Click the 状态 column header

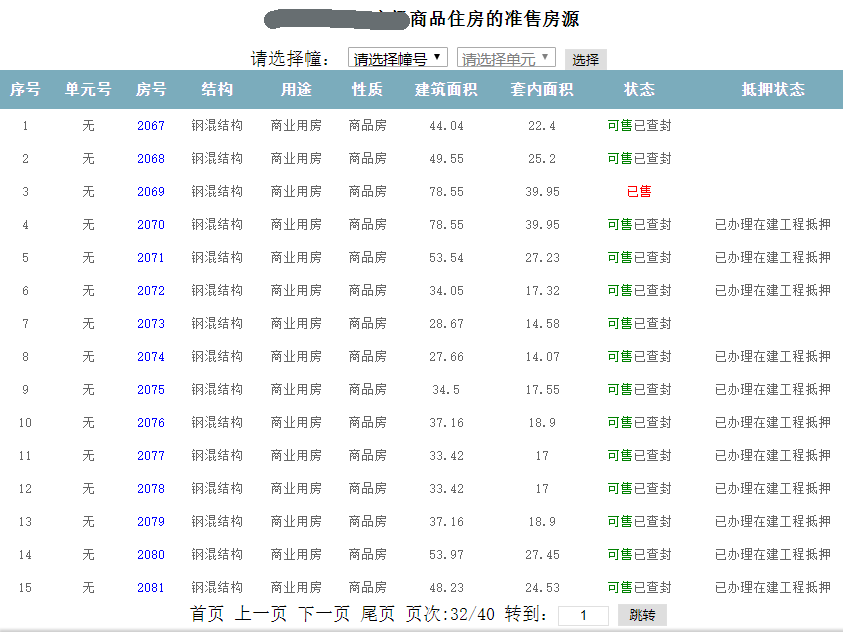639,89
